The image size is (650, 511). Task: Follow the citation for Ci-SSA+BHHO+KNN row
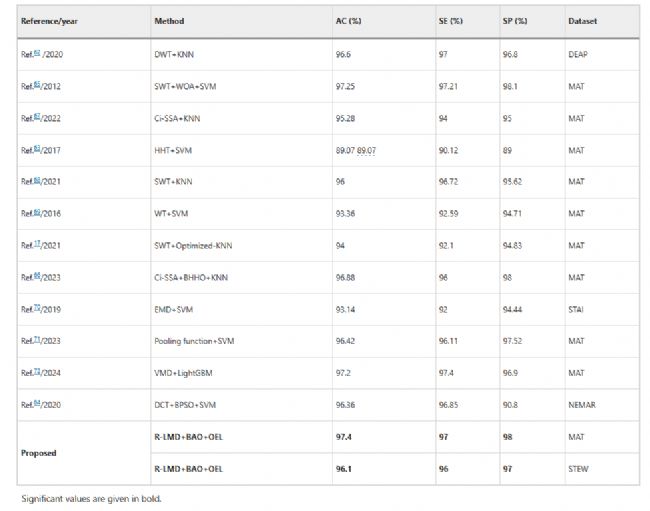point(35,277)
